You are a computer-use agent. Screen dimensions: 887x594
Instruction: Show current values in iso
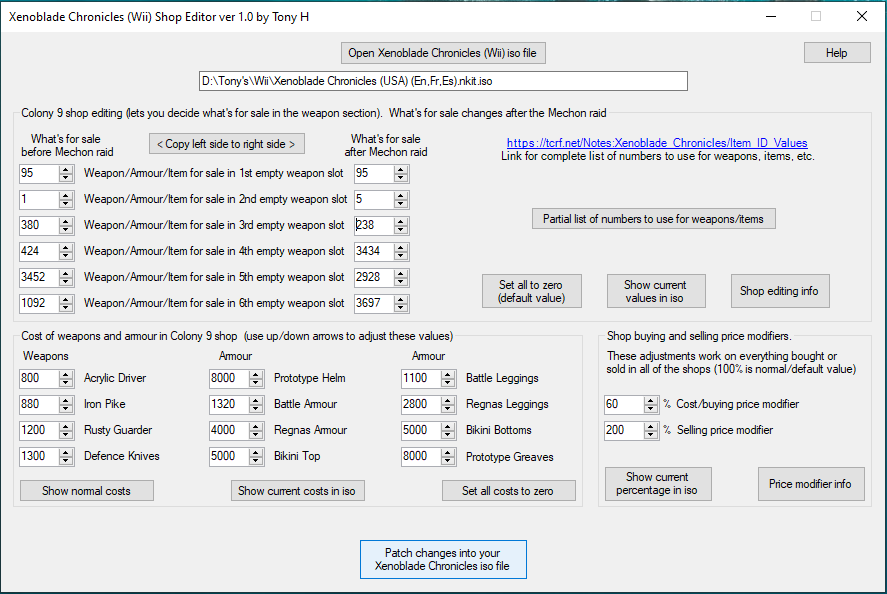(x=656, y=291)
